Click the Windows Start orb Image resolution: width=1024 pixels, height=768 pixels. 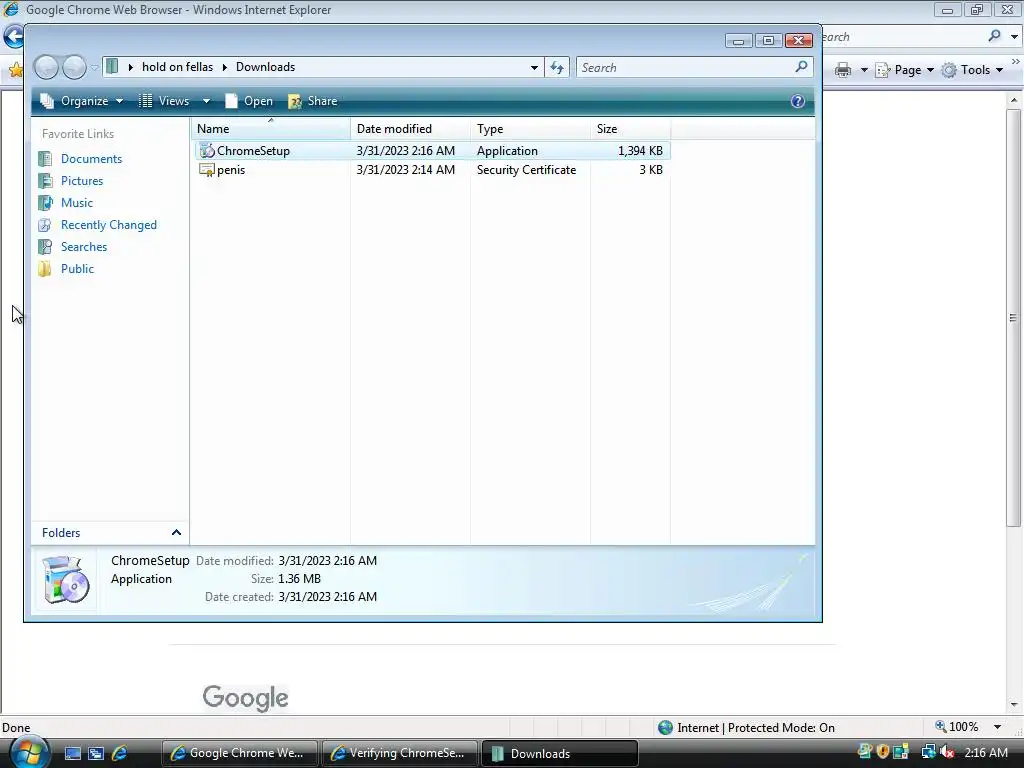tap(29, 753)
